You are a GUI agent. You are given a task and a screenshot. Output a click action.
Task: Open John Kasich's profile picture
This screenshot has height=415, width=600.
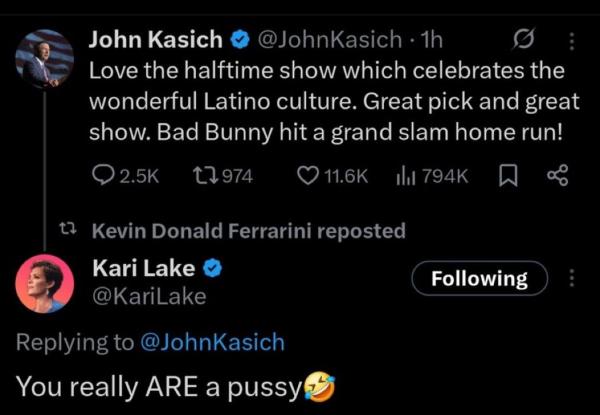click(45, 60)
